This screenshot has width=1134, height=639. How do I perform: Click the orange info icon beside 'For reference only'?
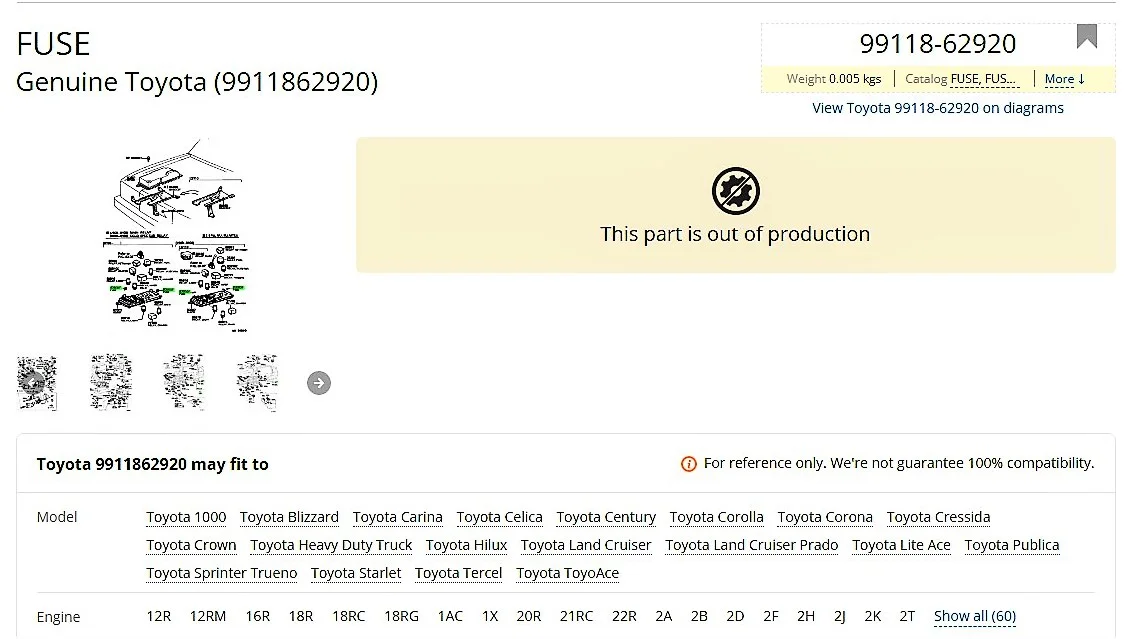point(688,464)
